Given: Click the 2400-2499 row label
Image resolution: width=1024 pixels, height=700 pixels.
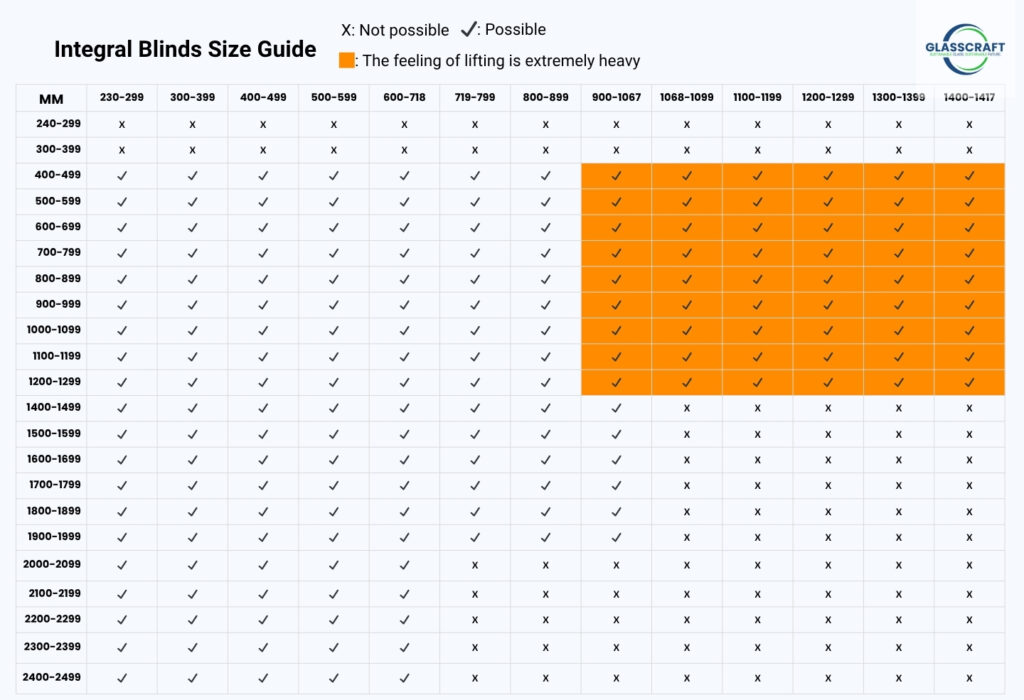Looking at the screenshot, I should click(52, 677).
